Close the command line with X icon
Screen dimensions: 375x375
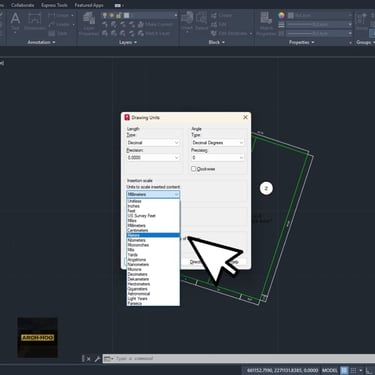88,359
